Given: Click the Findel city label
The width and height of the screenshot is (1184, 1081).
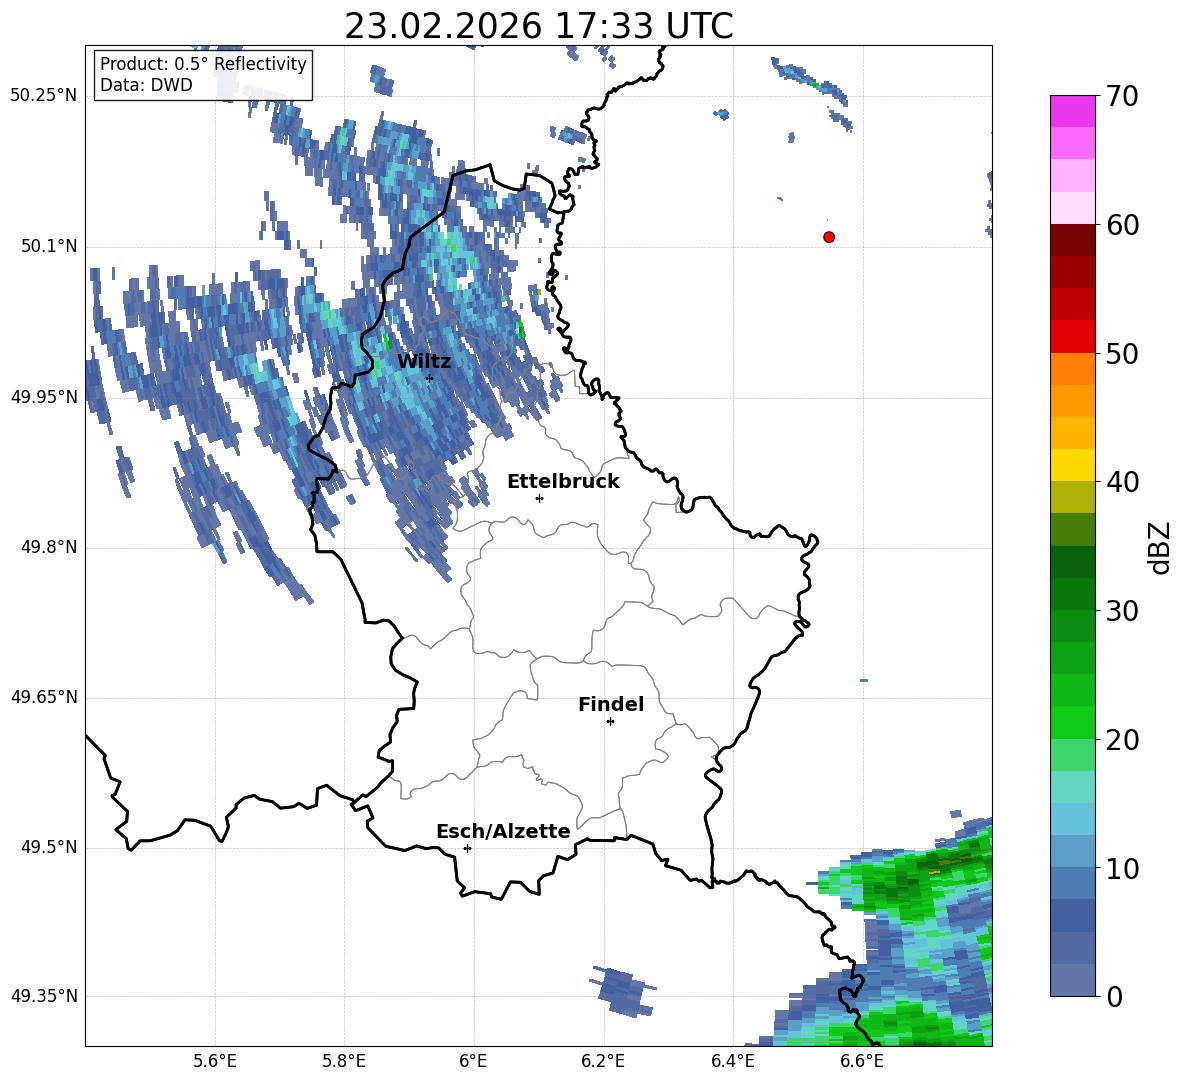Looking at the screenshot, I should pos(611,704).
